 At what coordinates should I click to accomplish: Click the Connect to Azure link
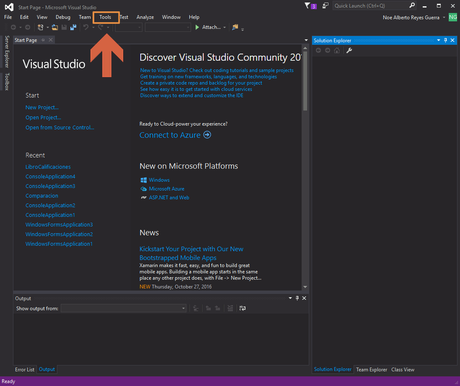tap(170, 135)
